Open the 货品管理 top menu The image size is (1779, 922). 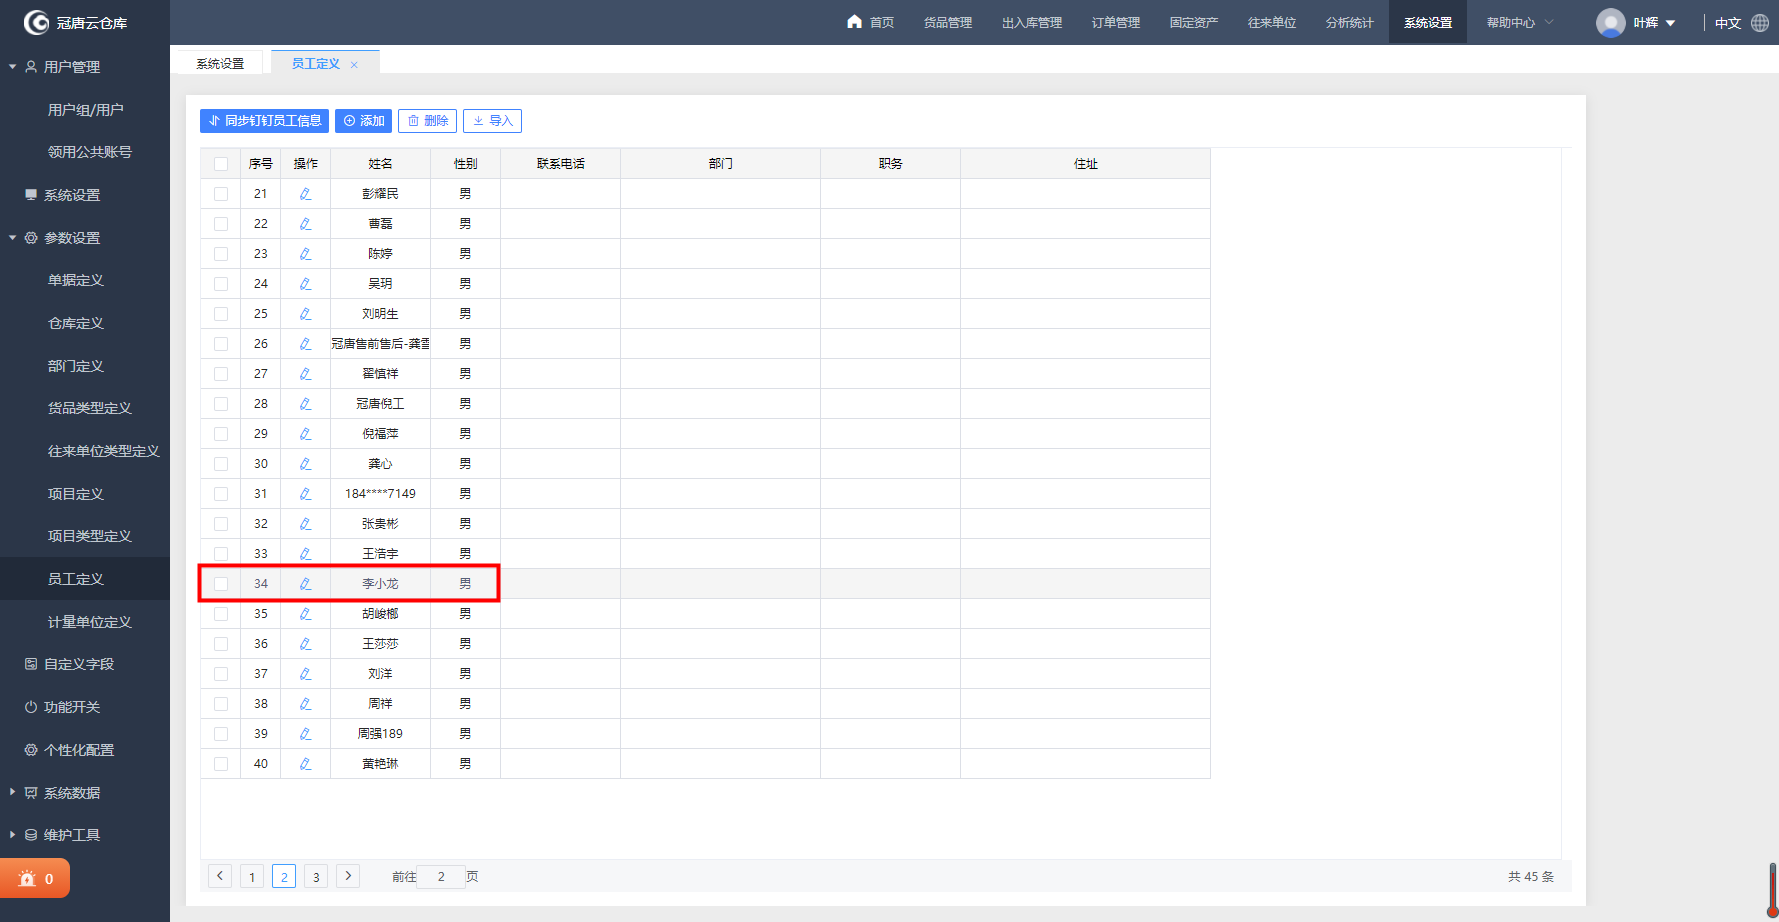tap(948, 22)
